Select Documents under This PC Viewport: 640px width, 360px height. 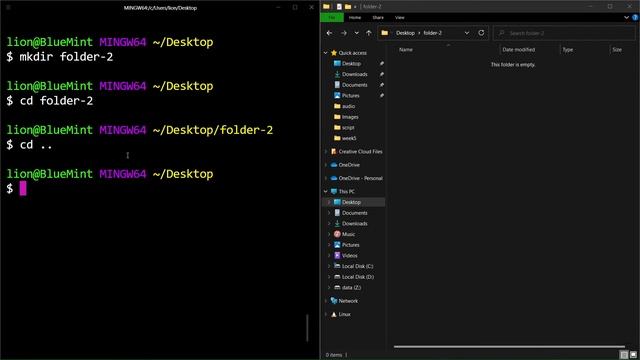click(355, 213)
